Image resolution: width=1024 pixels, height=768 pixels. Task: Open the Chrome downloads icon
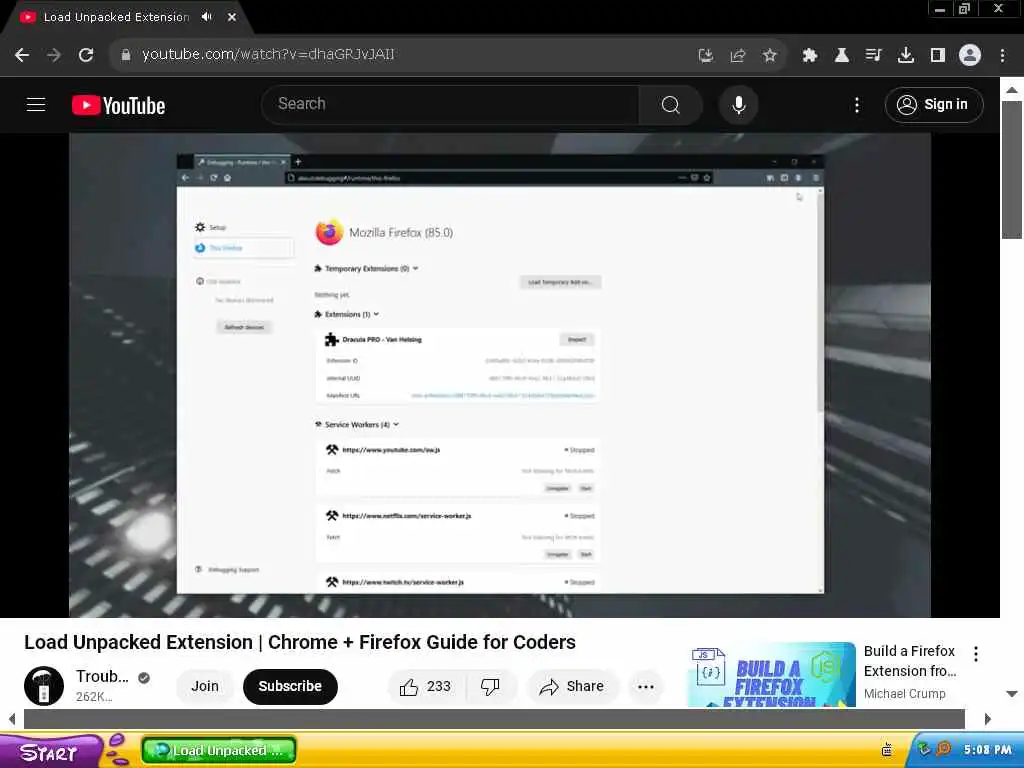[906, 56]
